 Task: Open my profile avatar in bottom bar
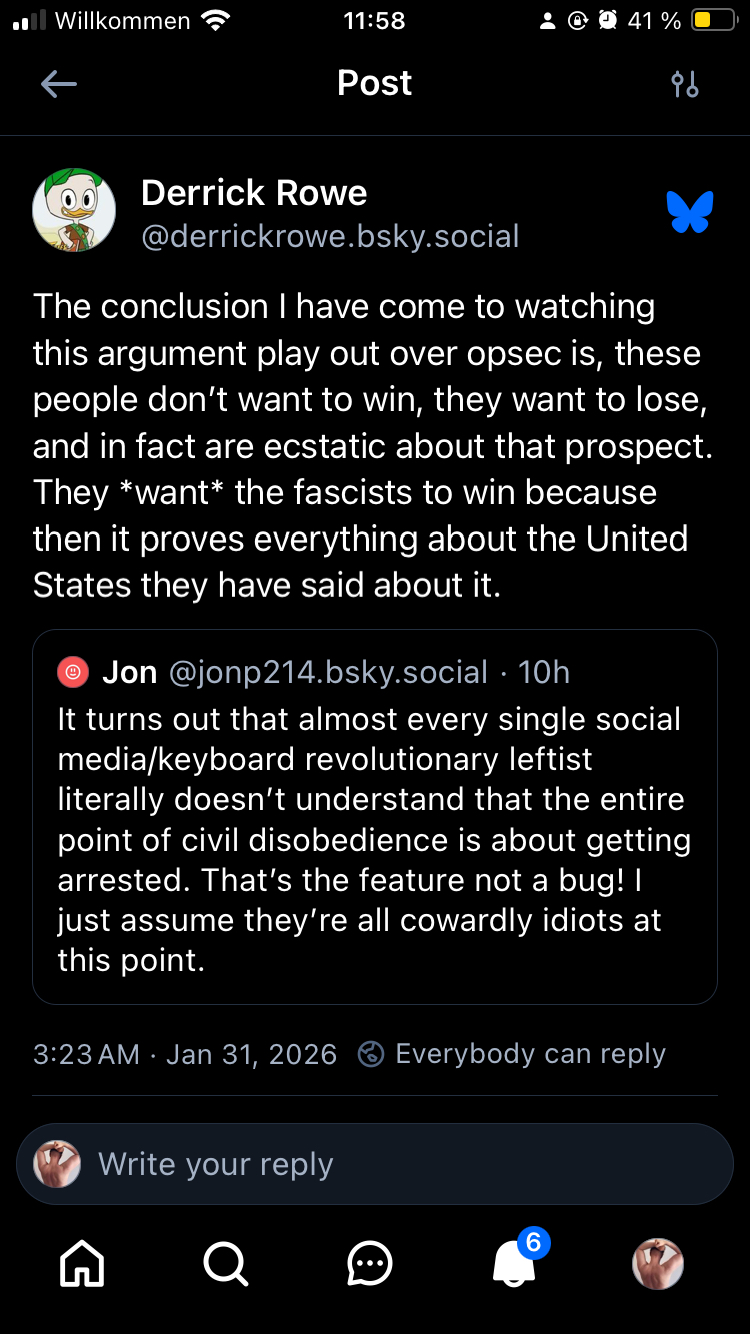658,1264
